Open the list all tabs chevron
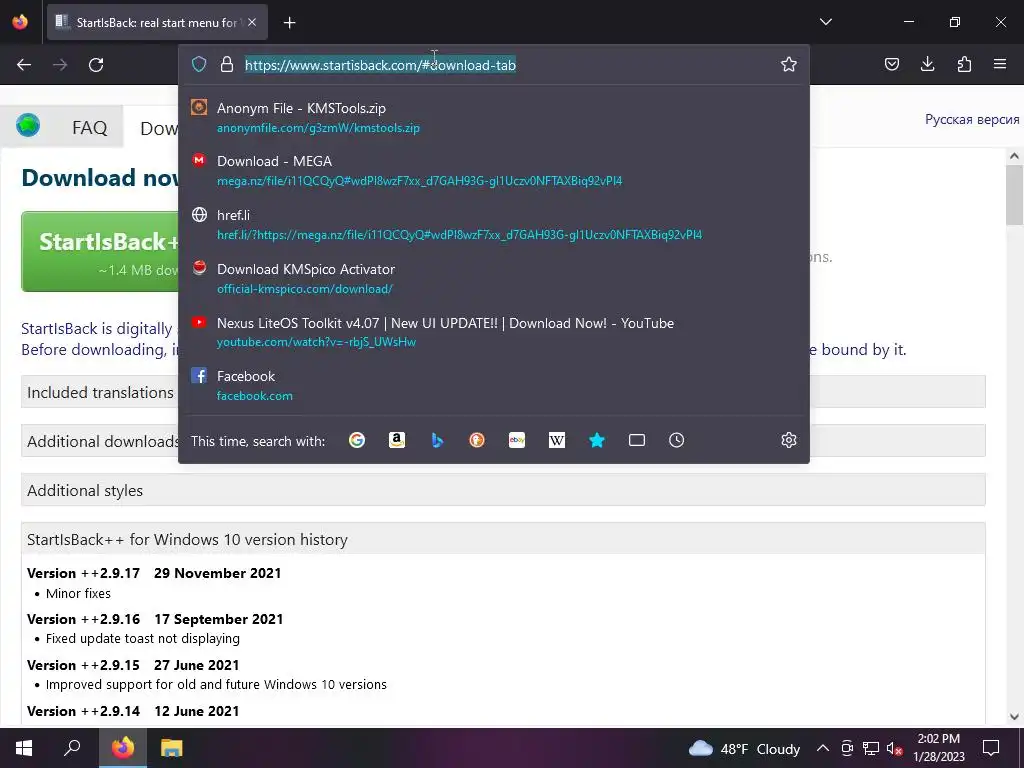Screen dimensions: 1024x768 point(825,22)
